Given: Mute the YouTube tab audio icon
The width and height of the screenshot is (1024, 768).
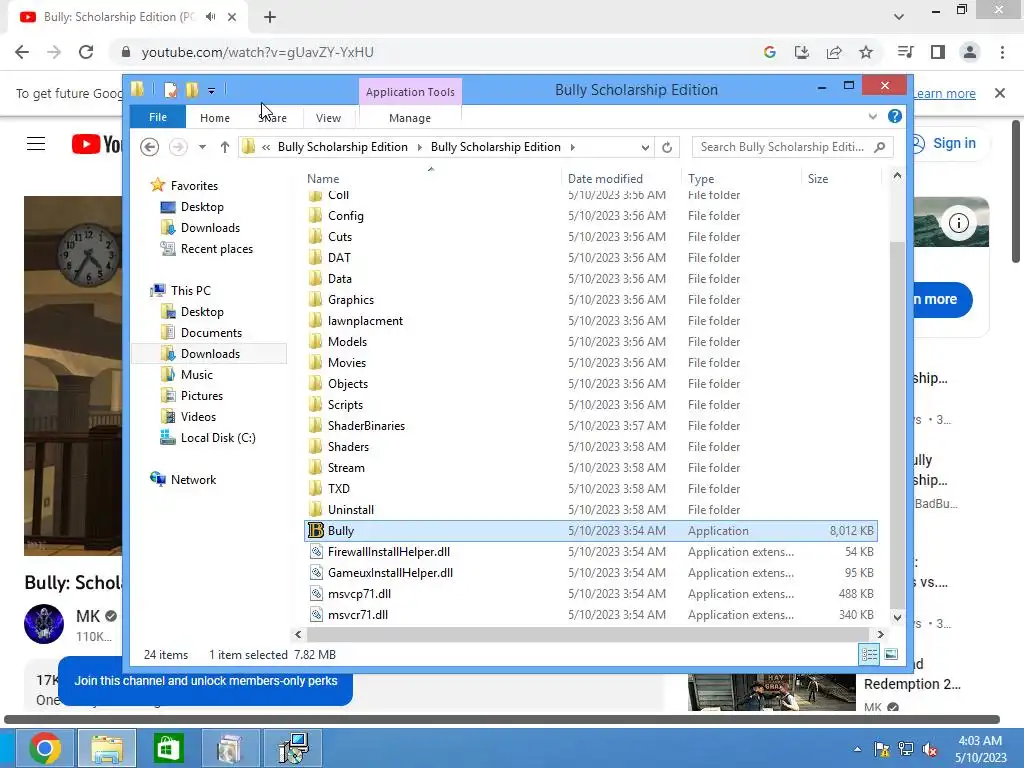Looking at the screenshot, I should 210,17.
